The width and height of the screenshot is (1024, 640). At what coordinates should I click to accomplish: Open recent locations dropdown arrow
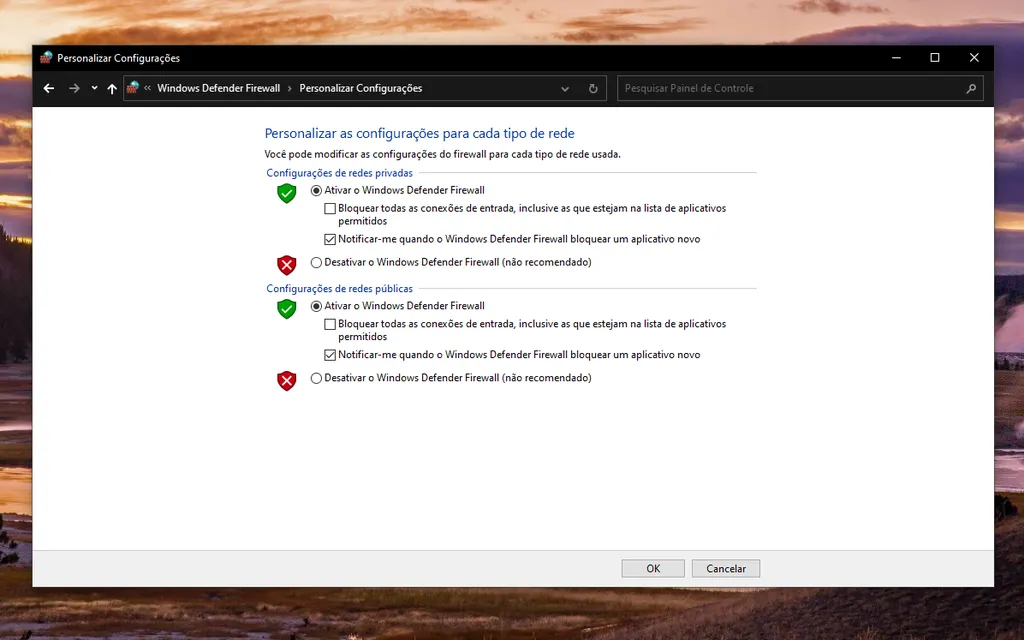pyautogui.click(x=95, y=88)
